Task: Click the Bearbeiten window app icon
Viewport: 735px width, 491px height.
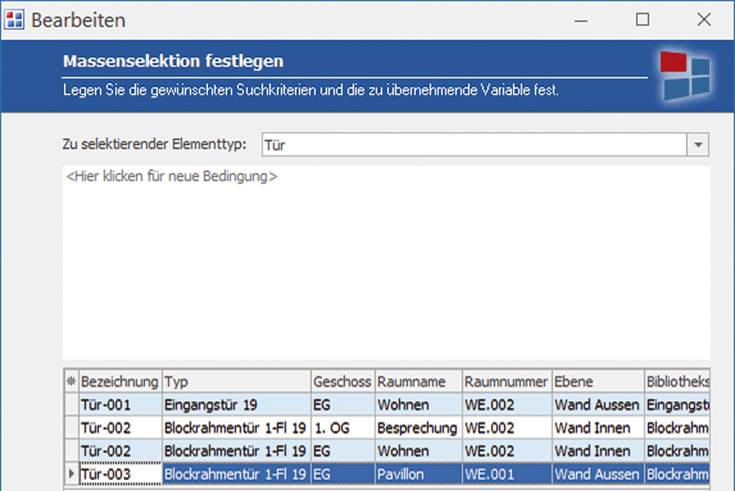Action: click(x=14, y=19)
